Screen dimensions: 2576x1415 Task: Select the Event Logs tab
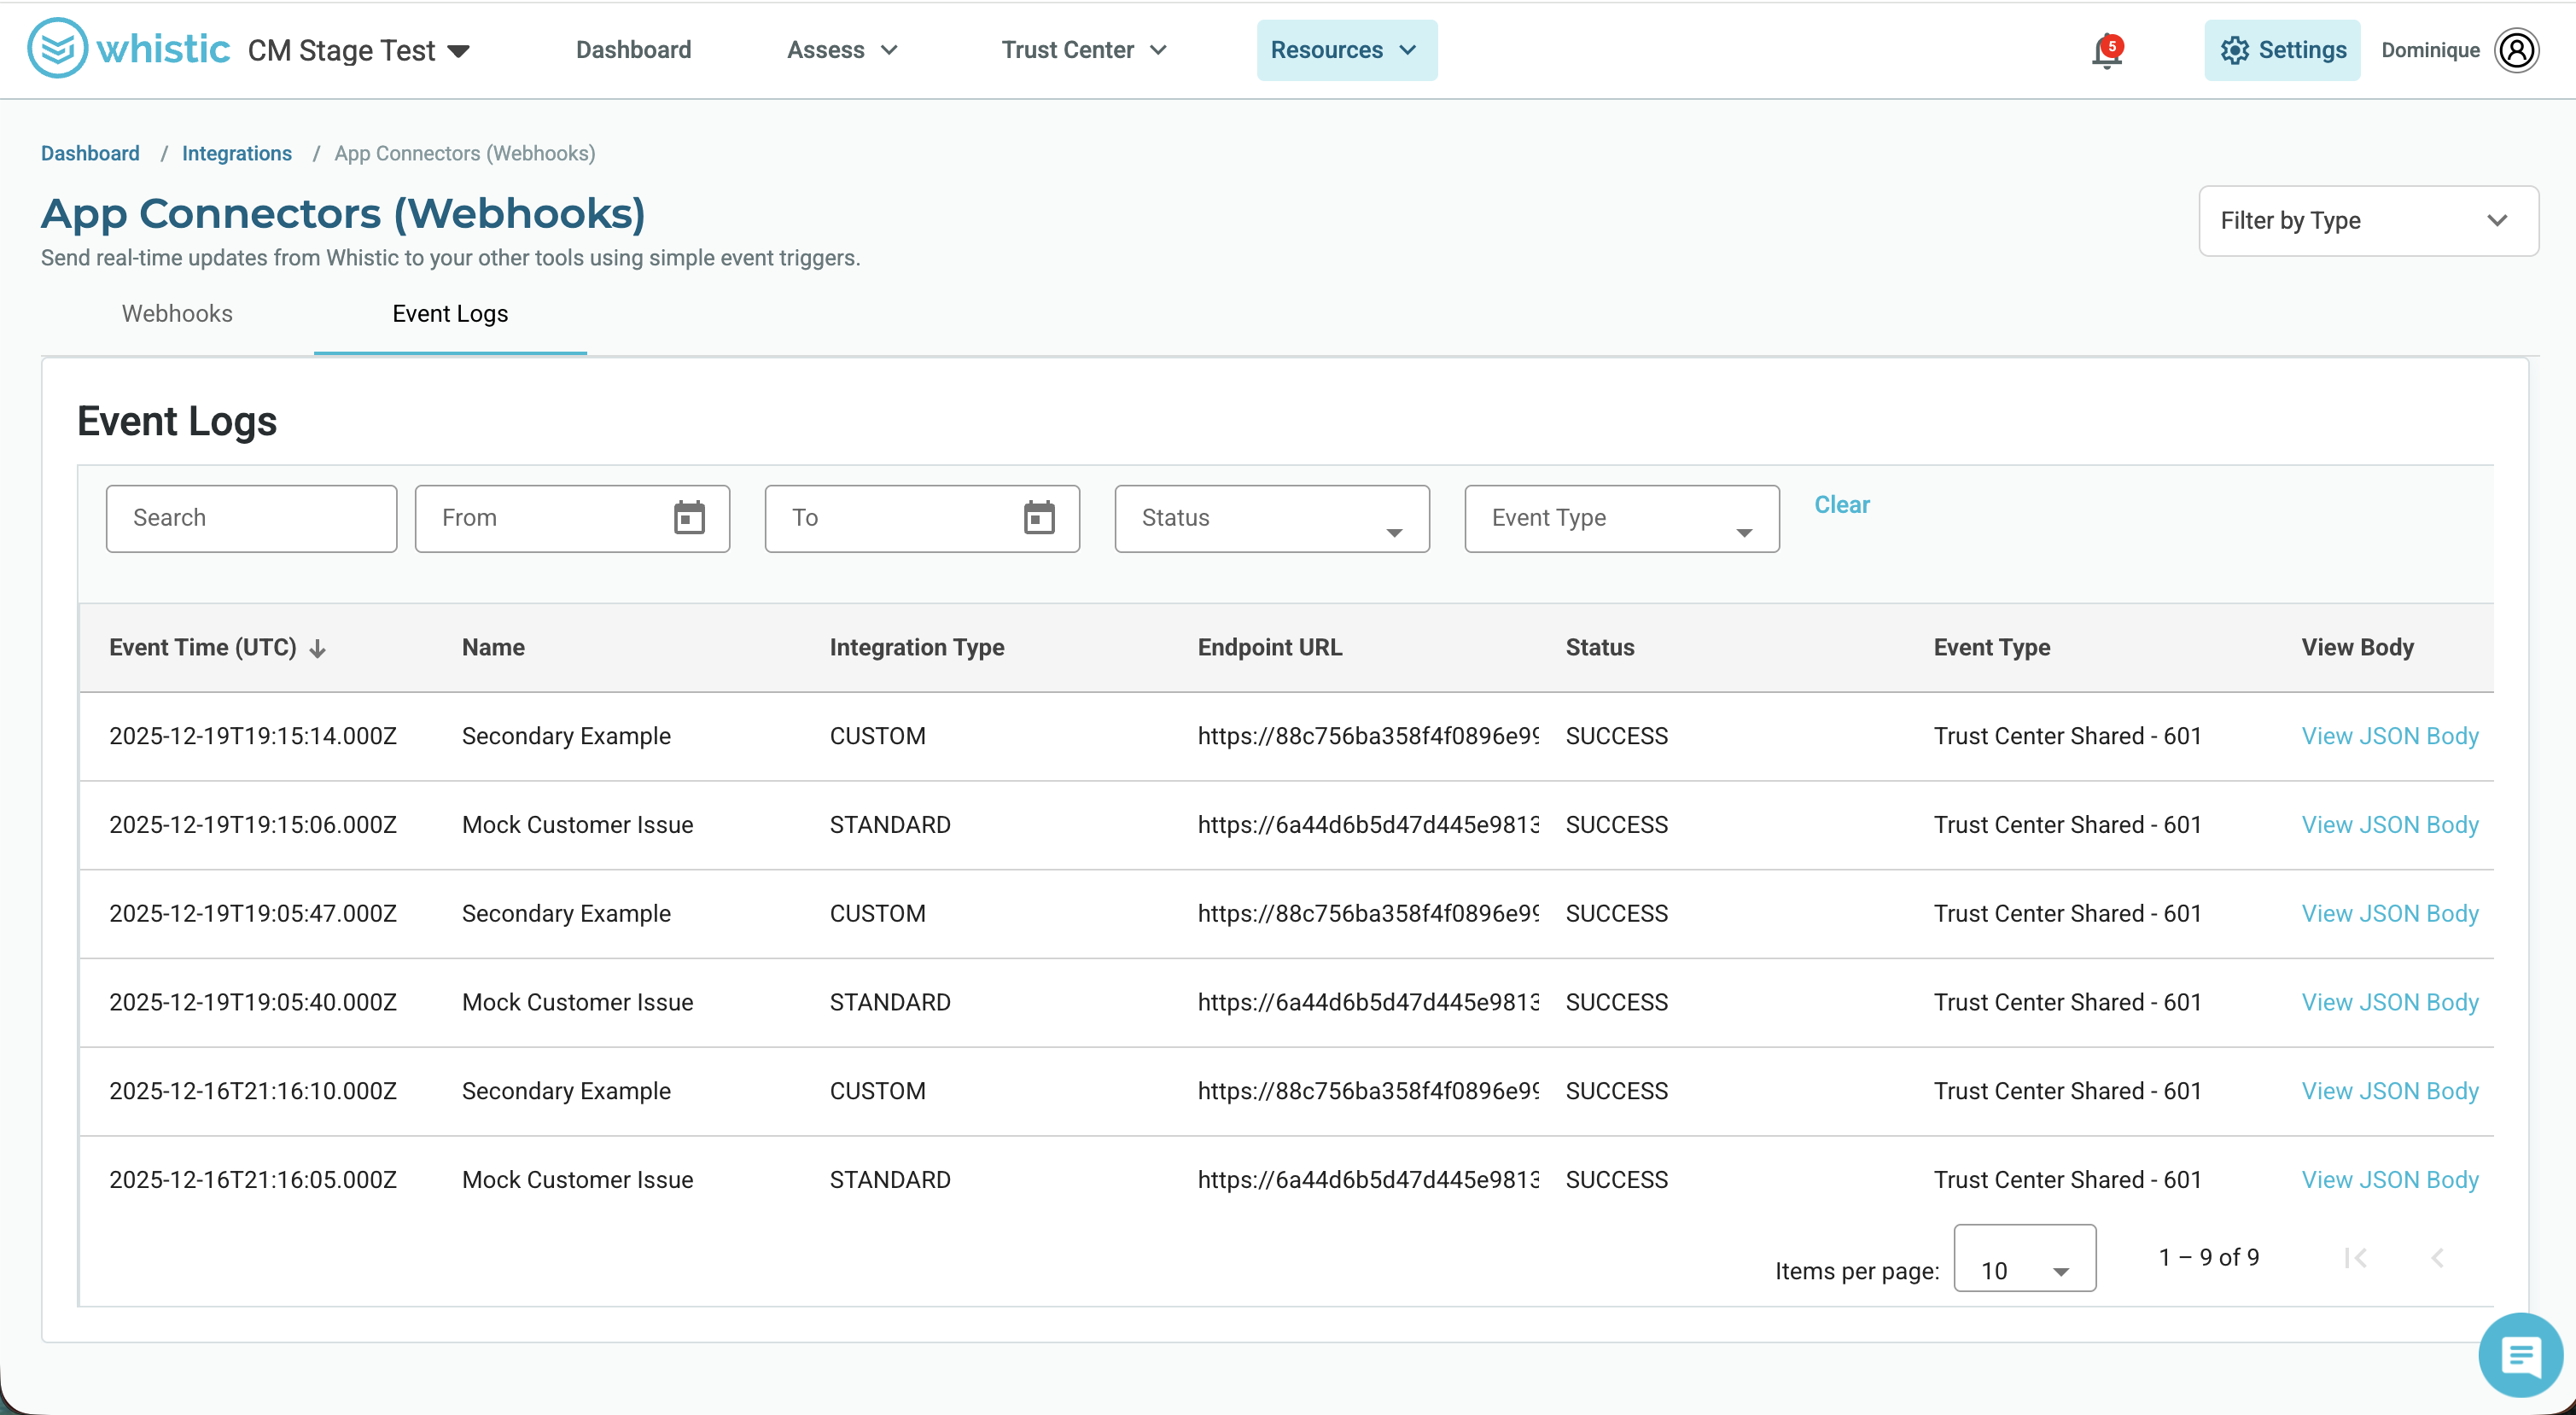pyautogui.click(x=450, y=314)
